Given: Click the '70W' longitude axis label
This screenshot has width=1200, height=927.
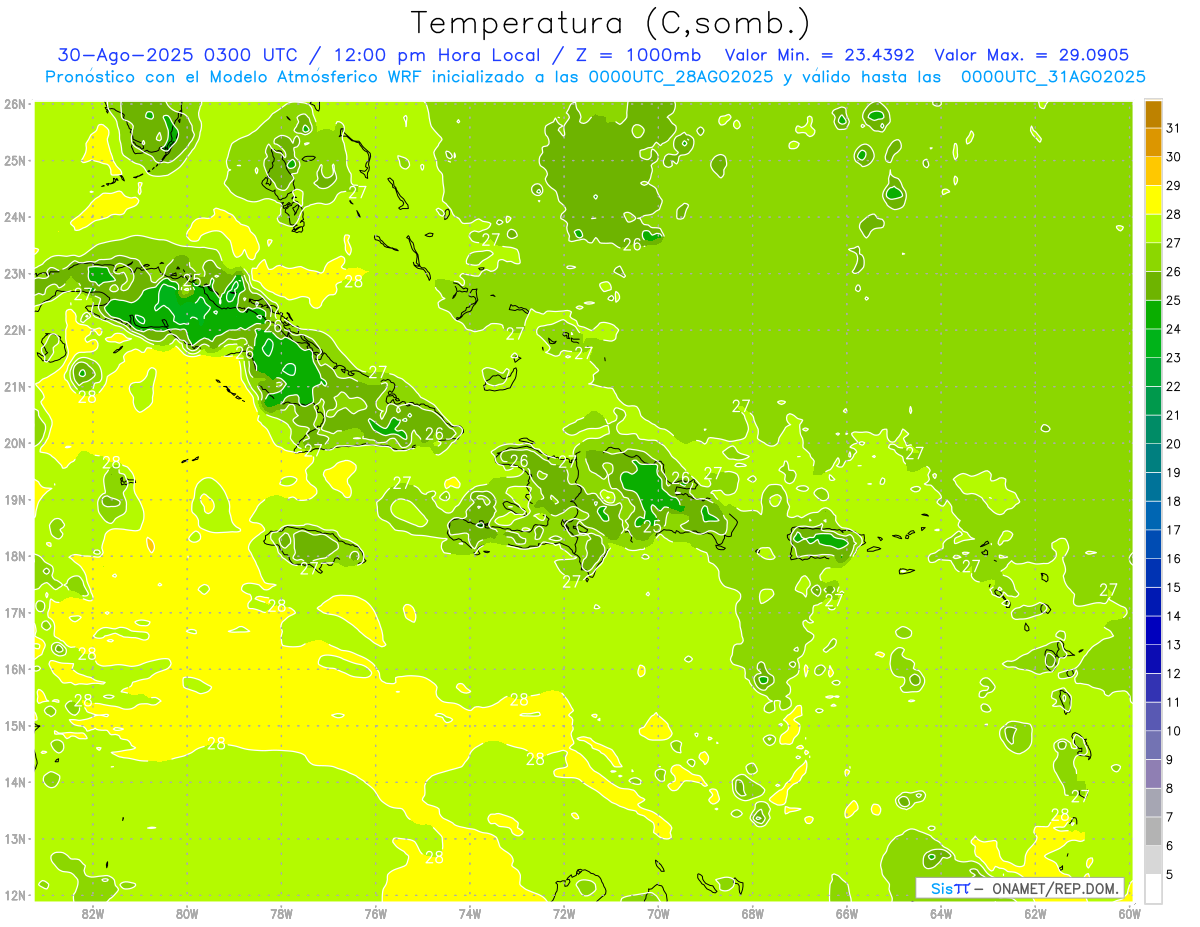Looking at the screenshot, I should tap(658, 913).
